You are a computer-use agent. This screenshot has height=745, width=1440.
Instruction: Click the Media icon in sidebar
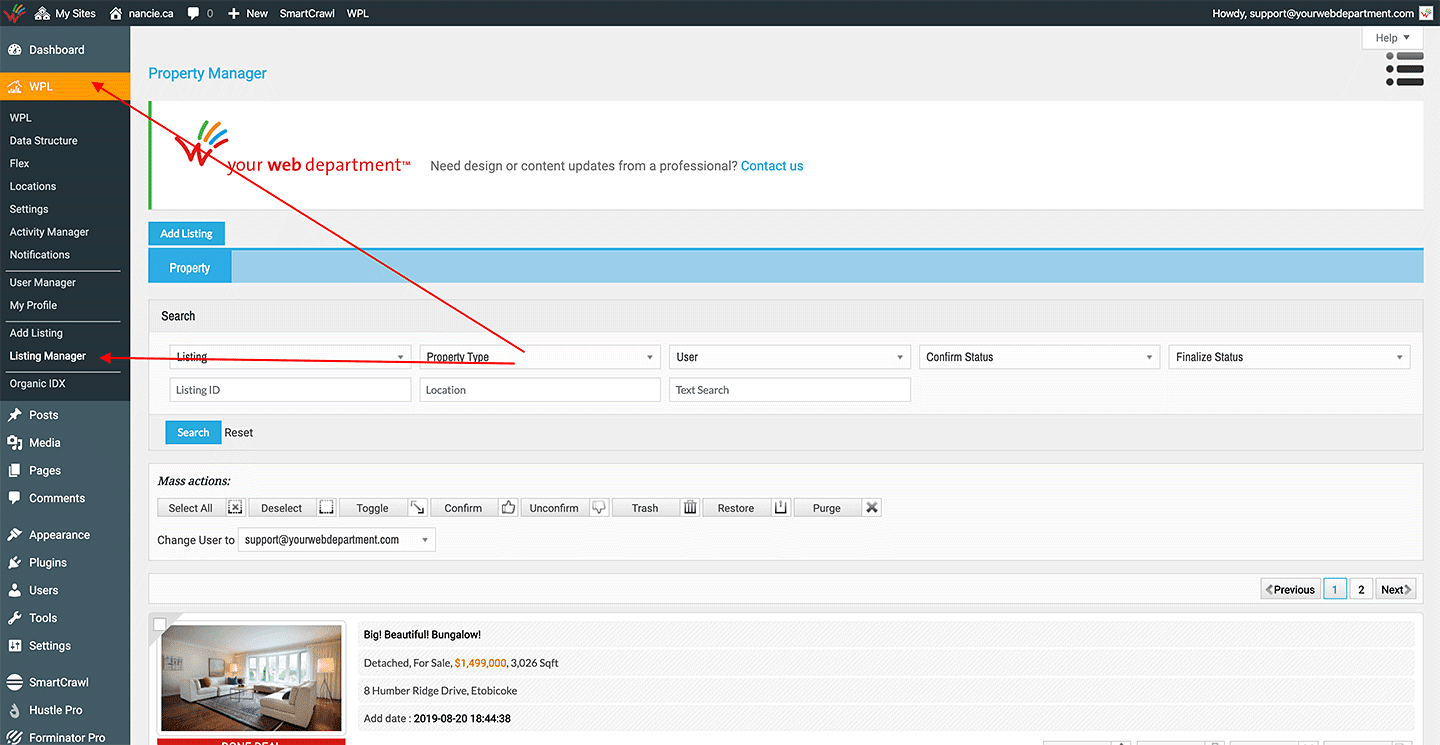(14, 443)
